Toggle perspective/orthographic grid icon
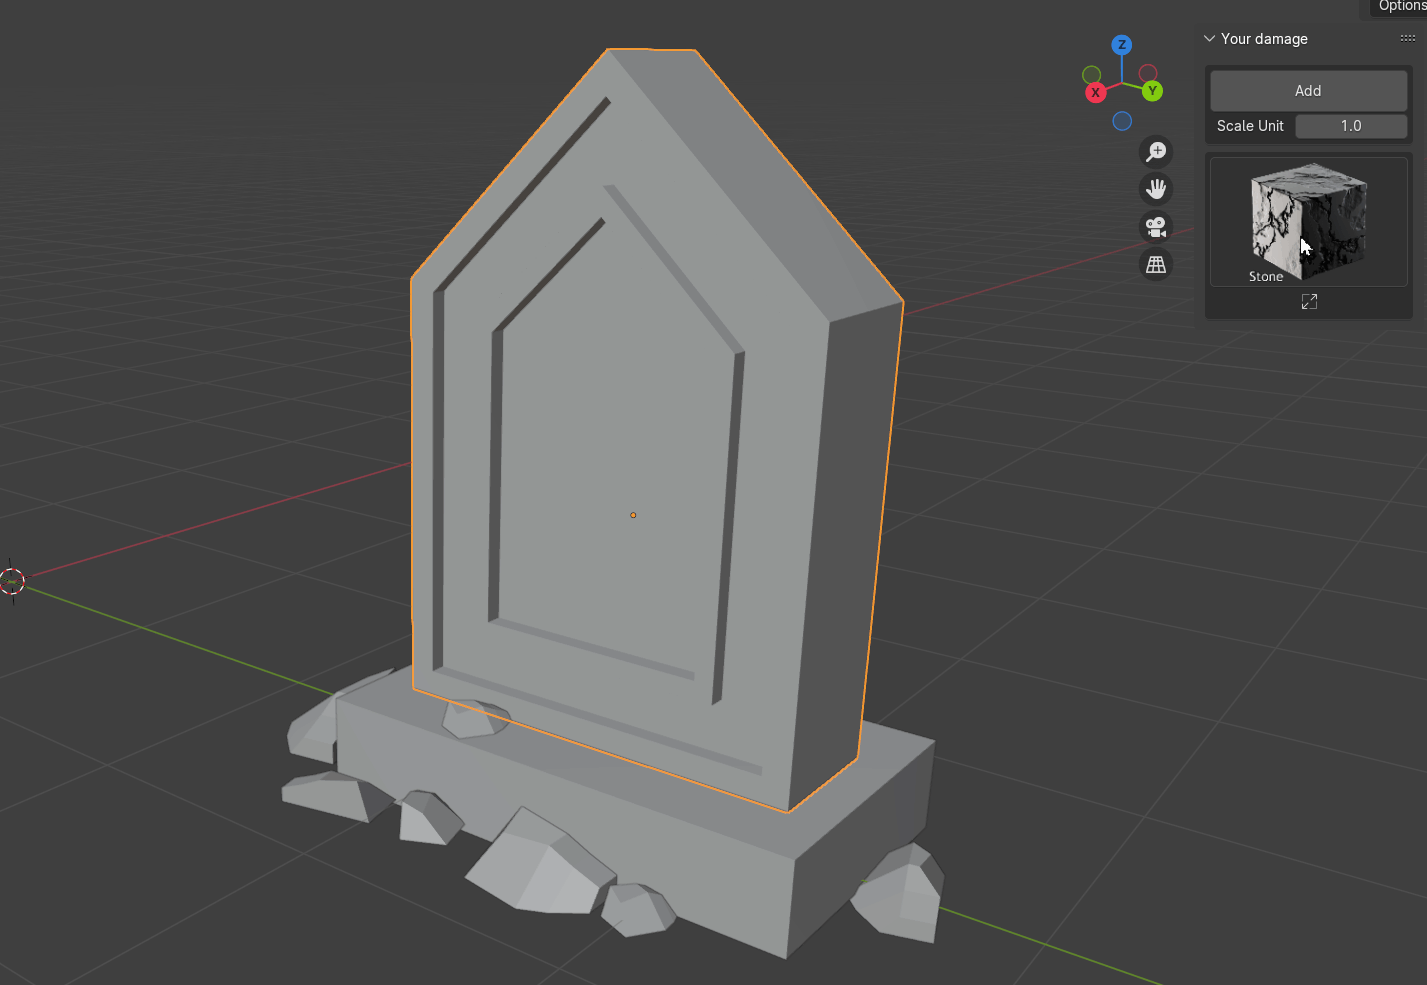 1156,265
